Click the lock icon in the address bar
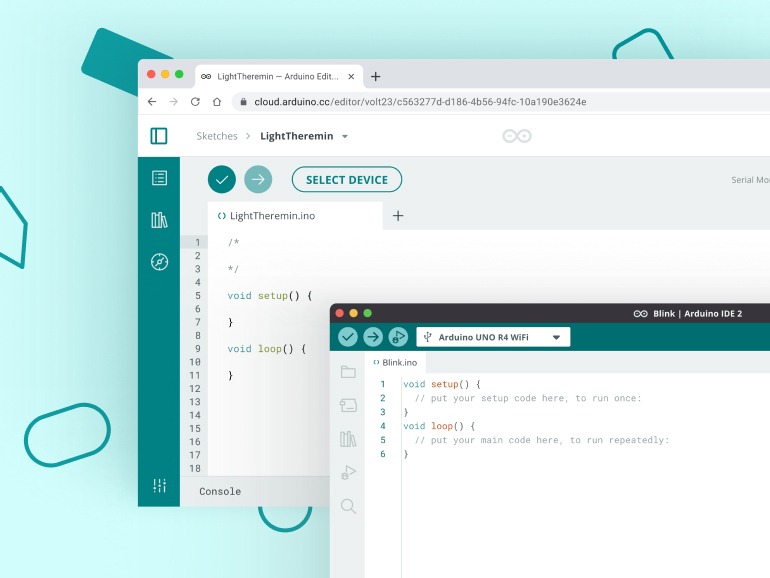 click(243, 102)
